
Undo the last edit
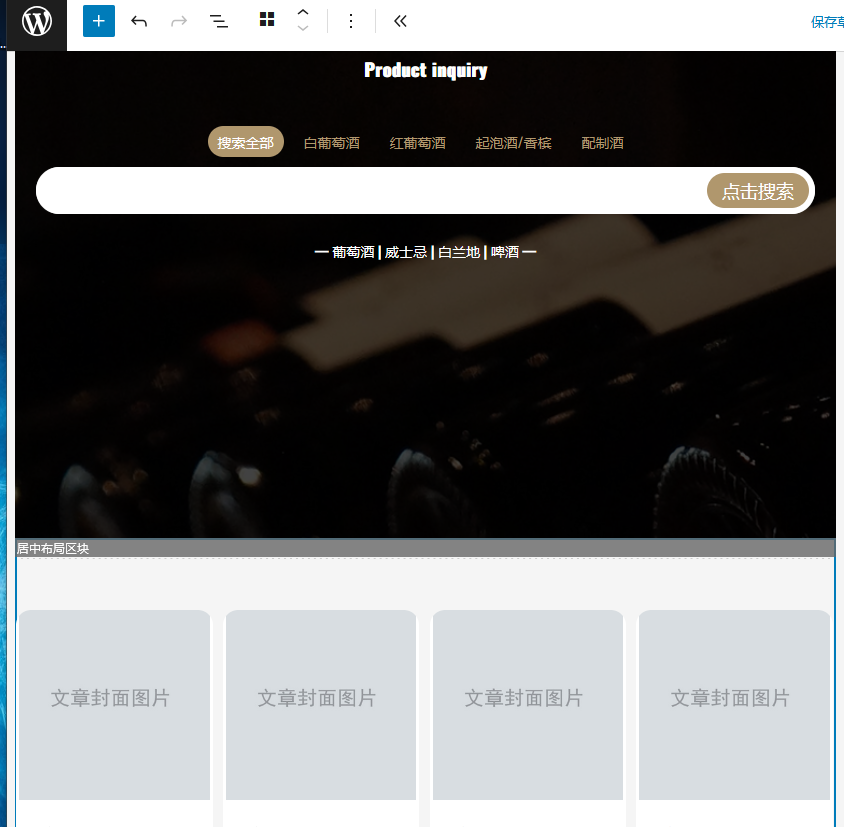(x=139, y=21)
